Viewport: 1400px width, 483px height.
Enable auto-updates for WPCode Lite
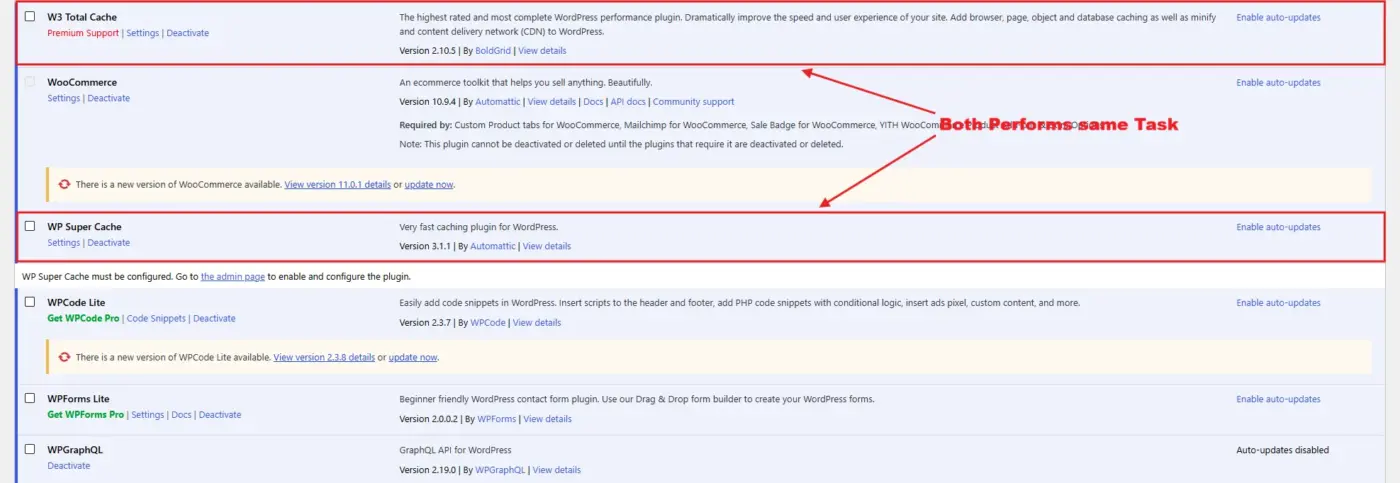pos(1278,302)
